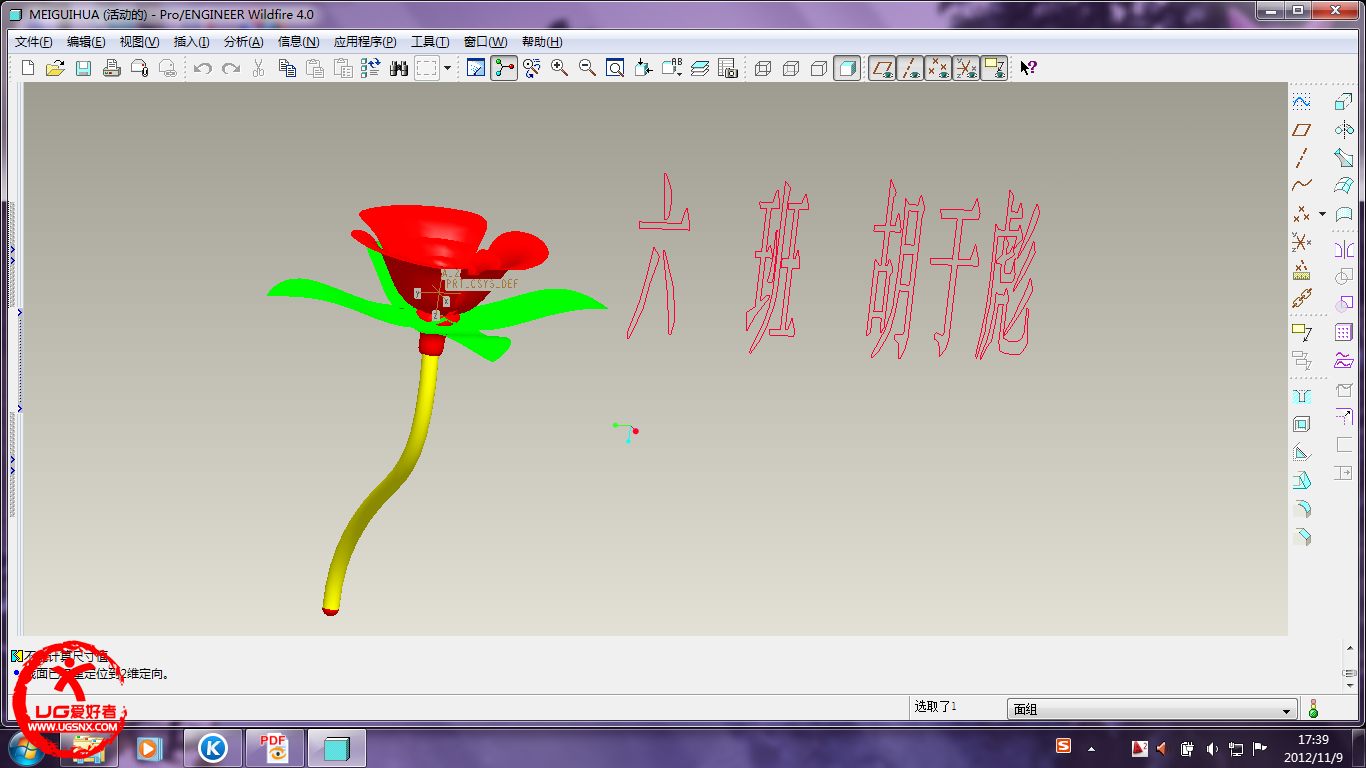Select the Sketch tool in right toolbar

[x=1301, y=102]
